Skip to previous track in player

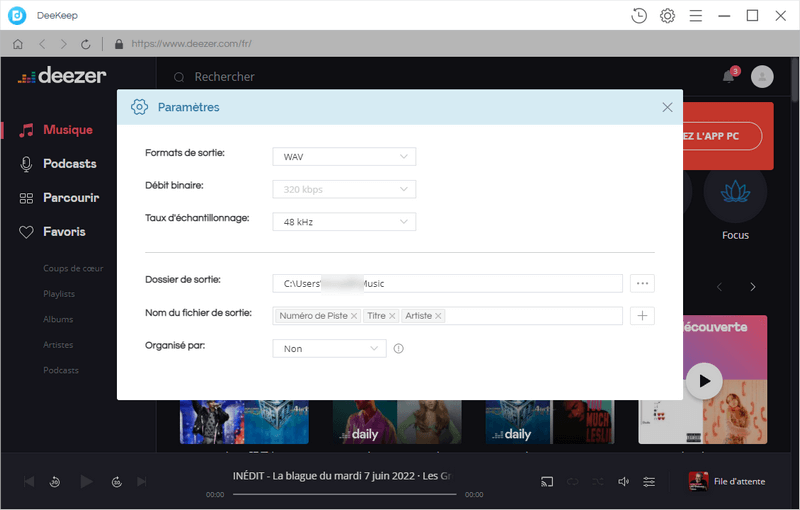pyautogui.click(x=29, y=481)
